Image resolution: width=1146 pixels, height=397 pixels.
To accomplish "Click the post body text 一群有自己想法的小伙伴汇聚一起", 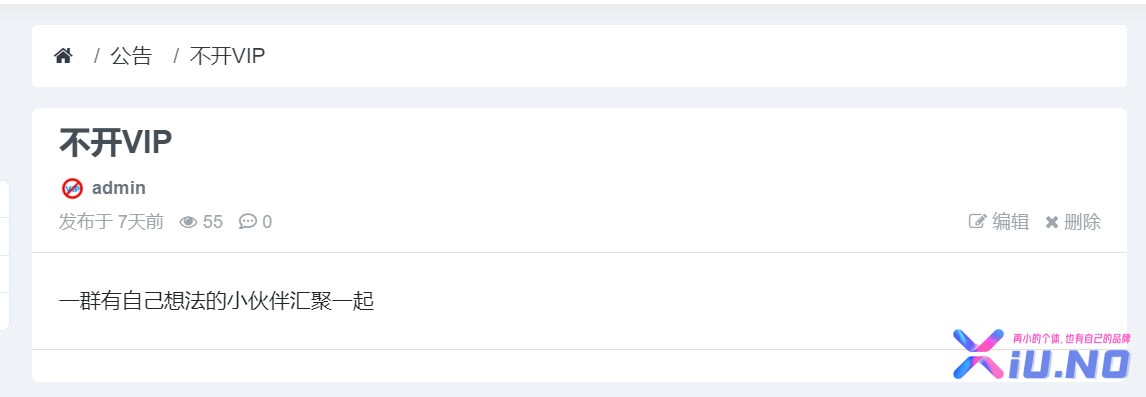I will pyautogui.click(x=216, y=301).
